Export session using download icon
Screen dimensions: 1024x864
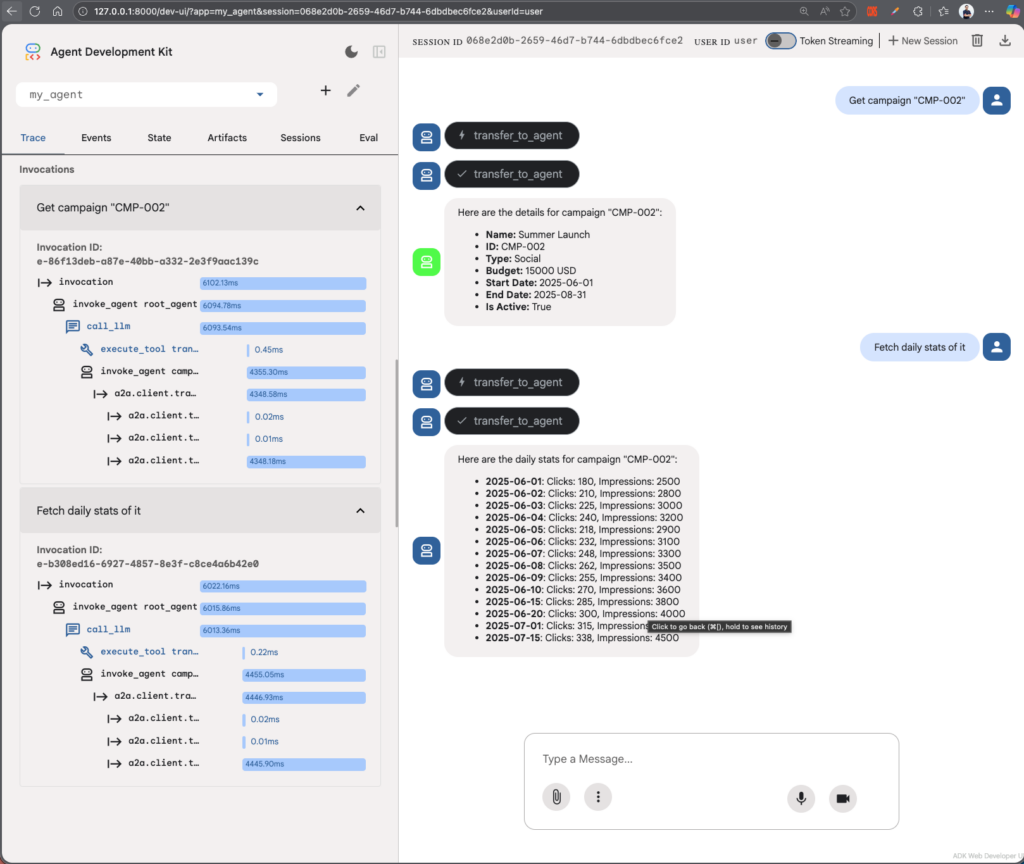coord(1005,41)
